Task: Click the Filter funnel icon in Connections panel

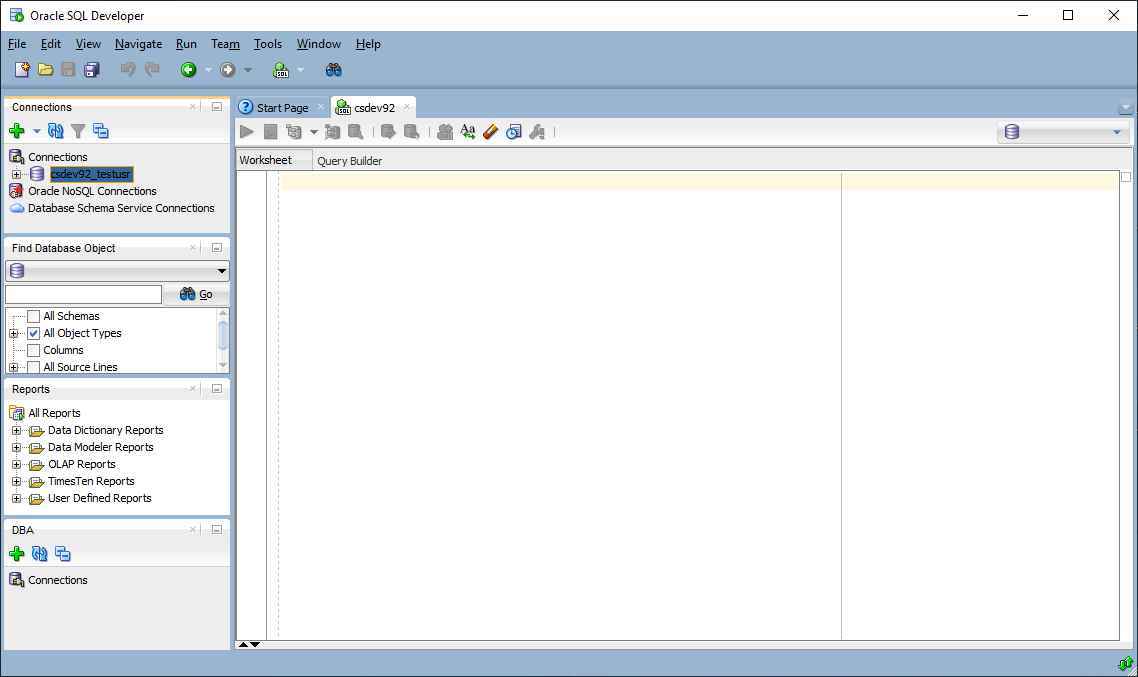Action: click(x=78, y=131)
